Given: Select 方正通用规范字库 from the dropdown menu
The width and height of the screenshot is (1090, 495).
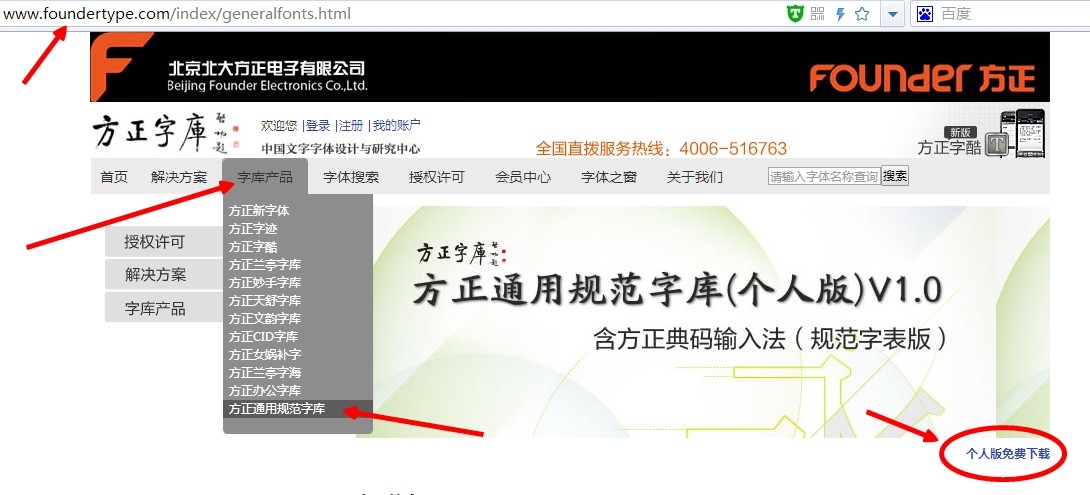Looking at the screenshot, I should [298, 409].
